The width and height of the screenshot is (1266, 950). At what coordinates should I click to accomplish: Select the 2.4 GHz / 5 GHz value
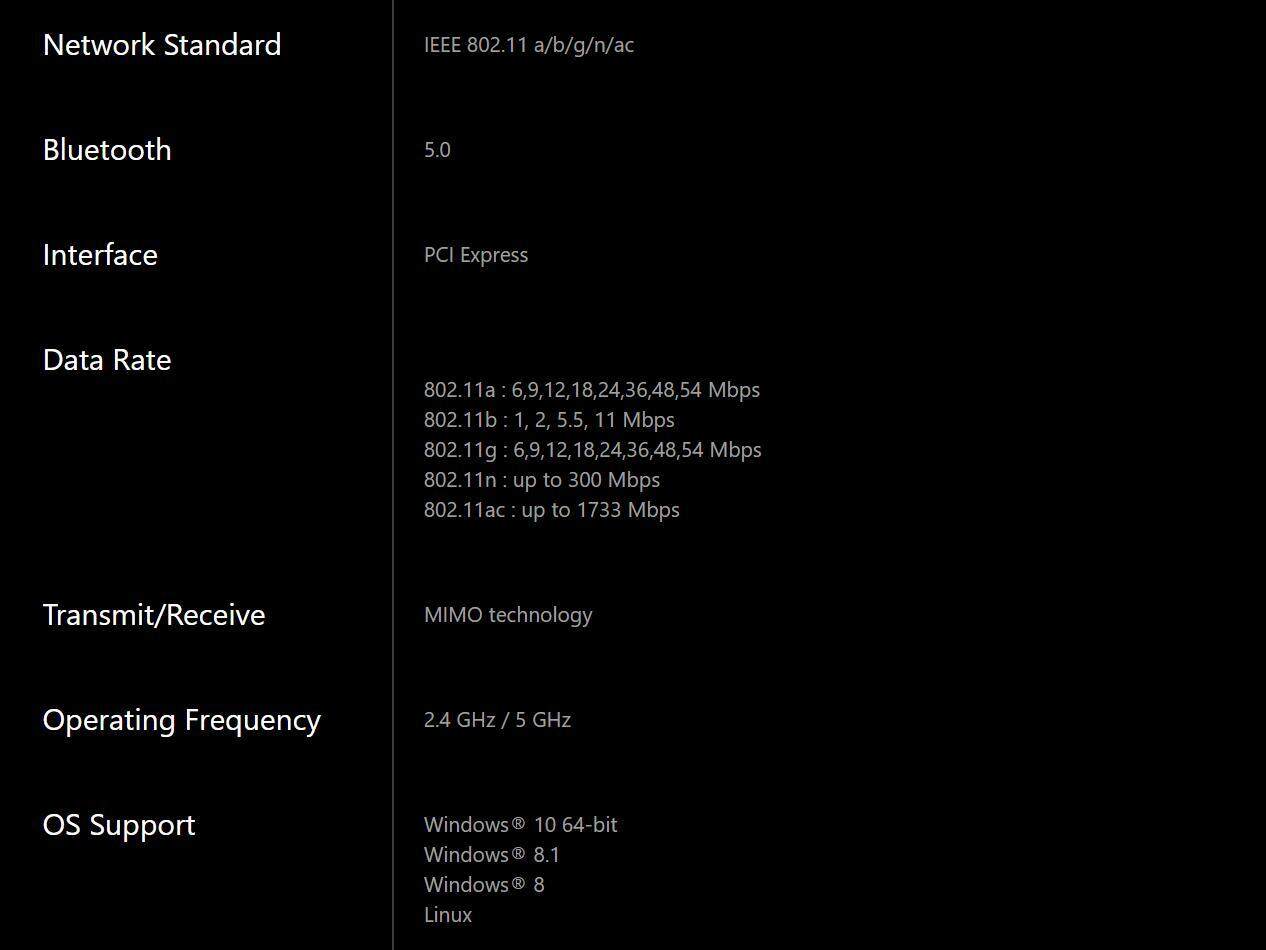[497, 720]
